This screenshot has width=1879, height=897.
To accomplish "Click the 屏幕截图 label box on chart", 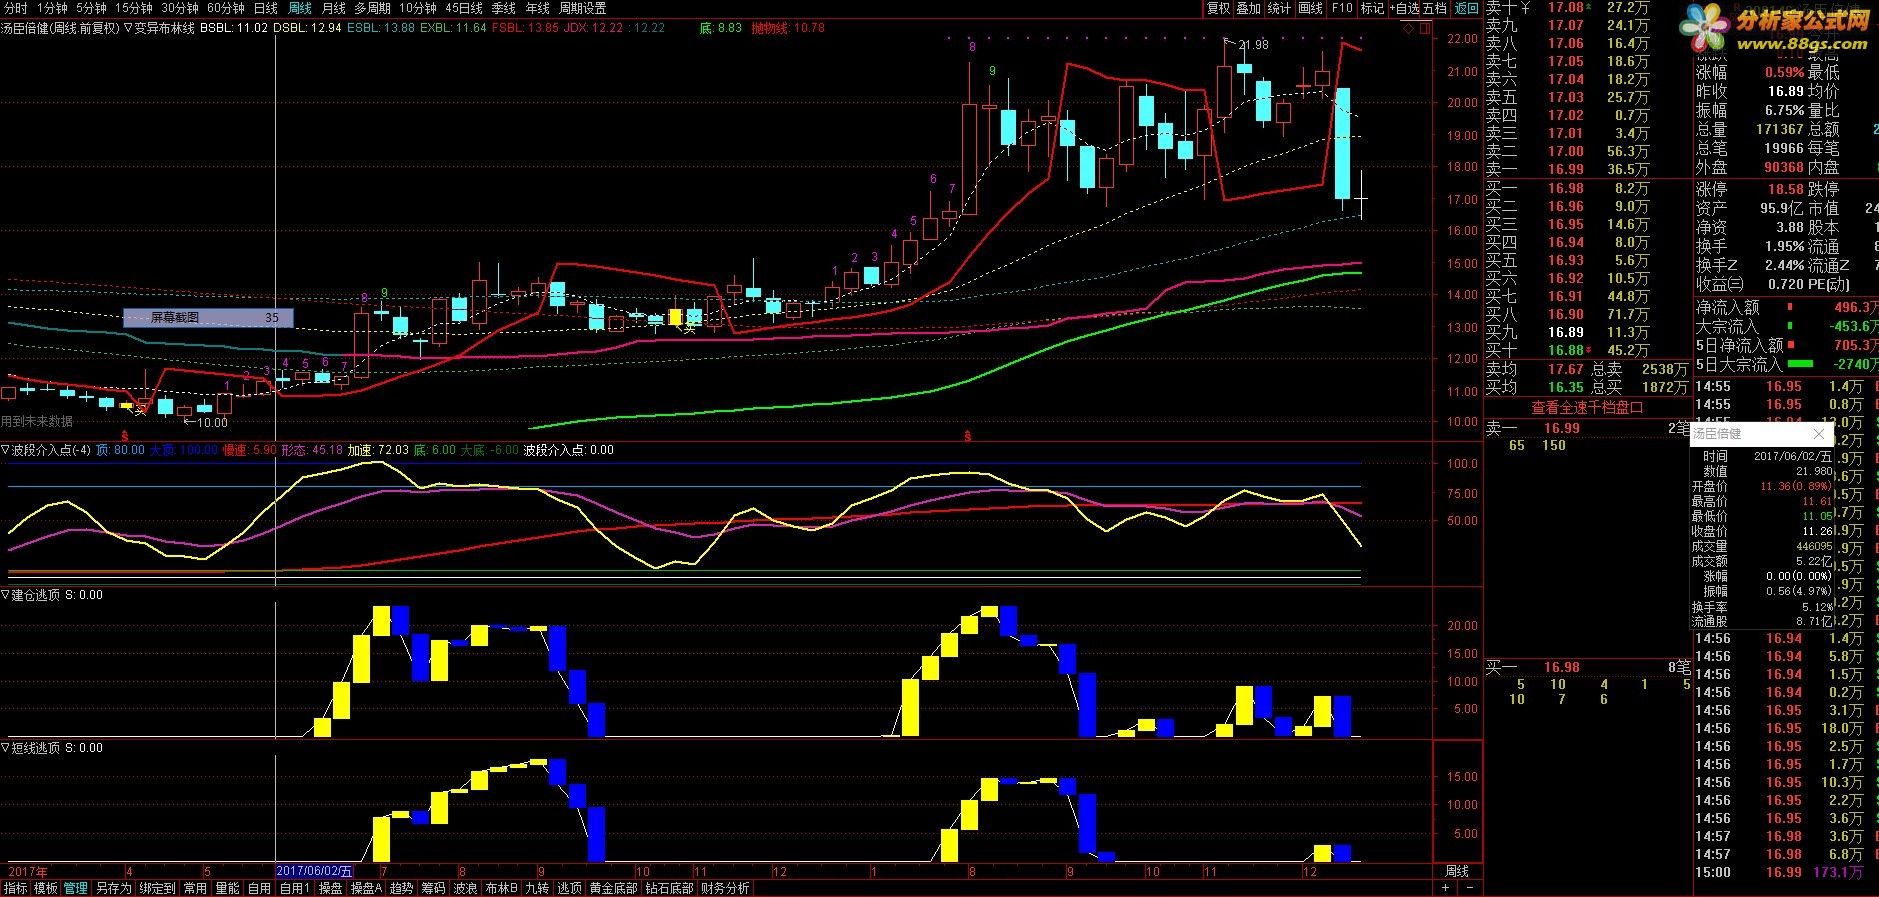I will coord(208,318).
